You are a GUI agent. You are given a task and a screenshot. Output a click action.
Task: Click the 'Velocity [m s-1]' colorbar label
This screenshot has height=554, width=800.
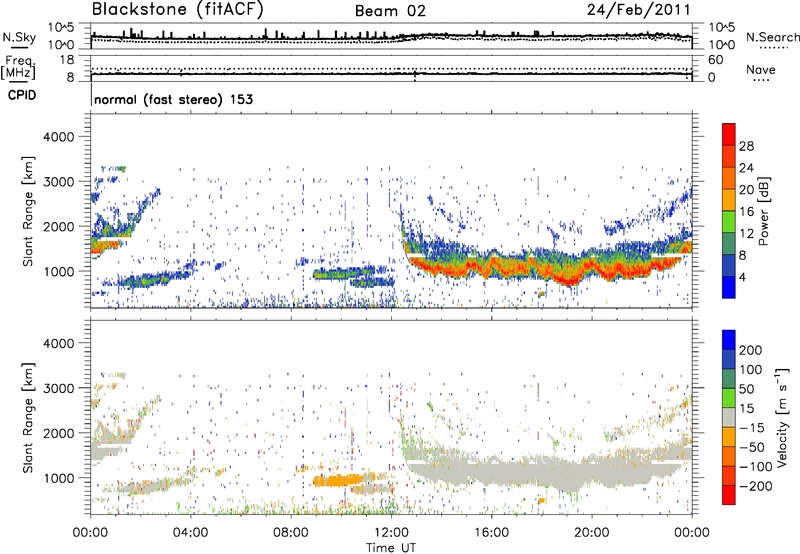782,417
